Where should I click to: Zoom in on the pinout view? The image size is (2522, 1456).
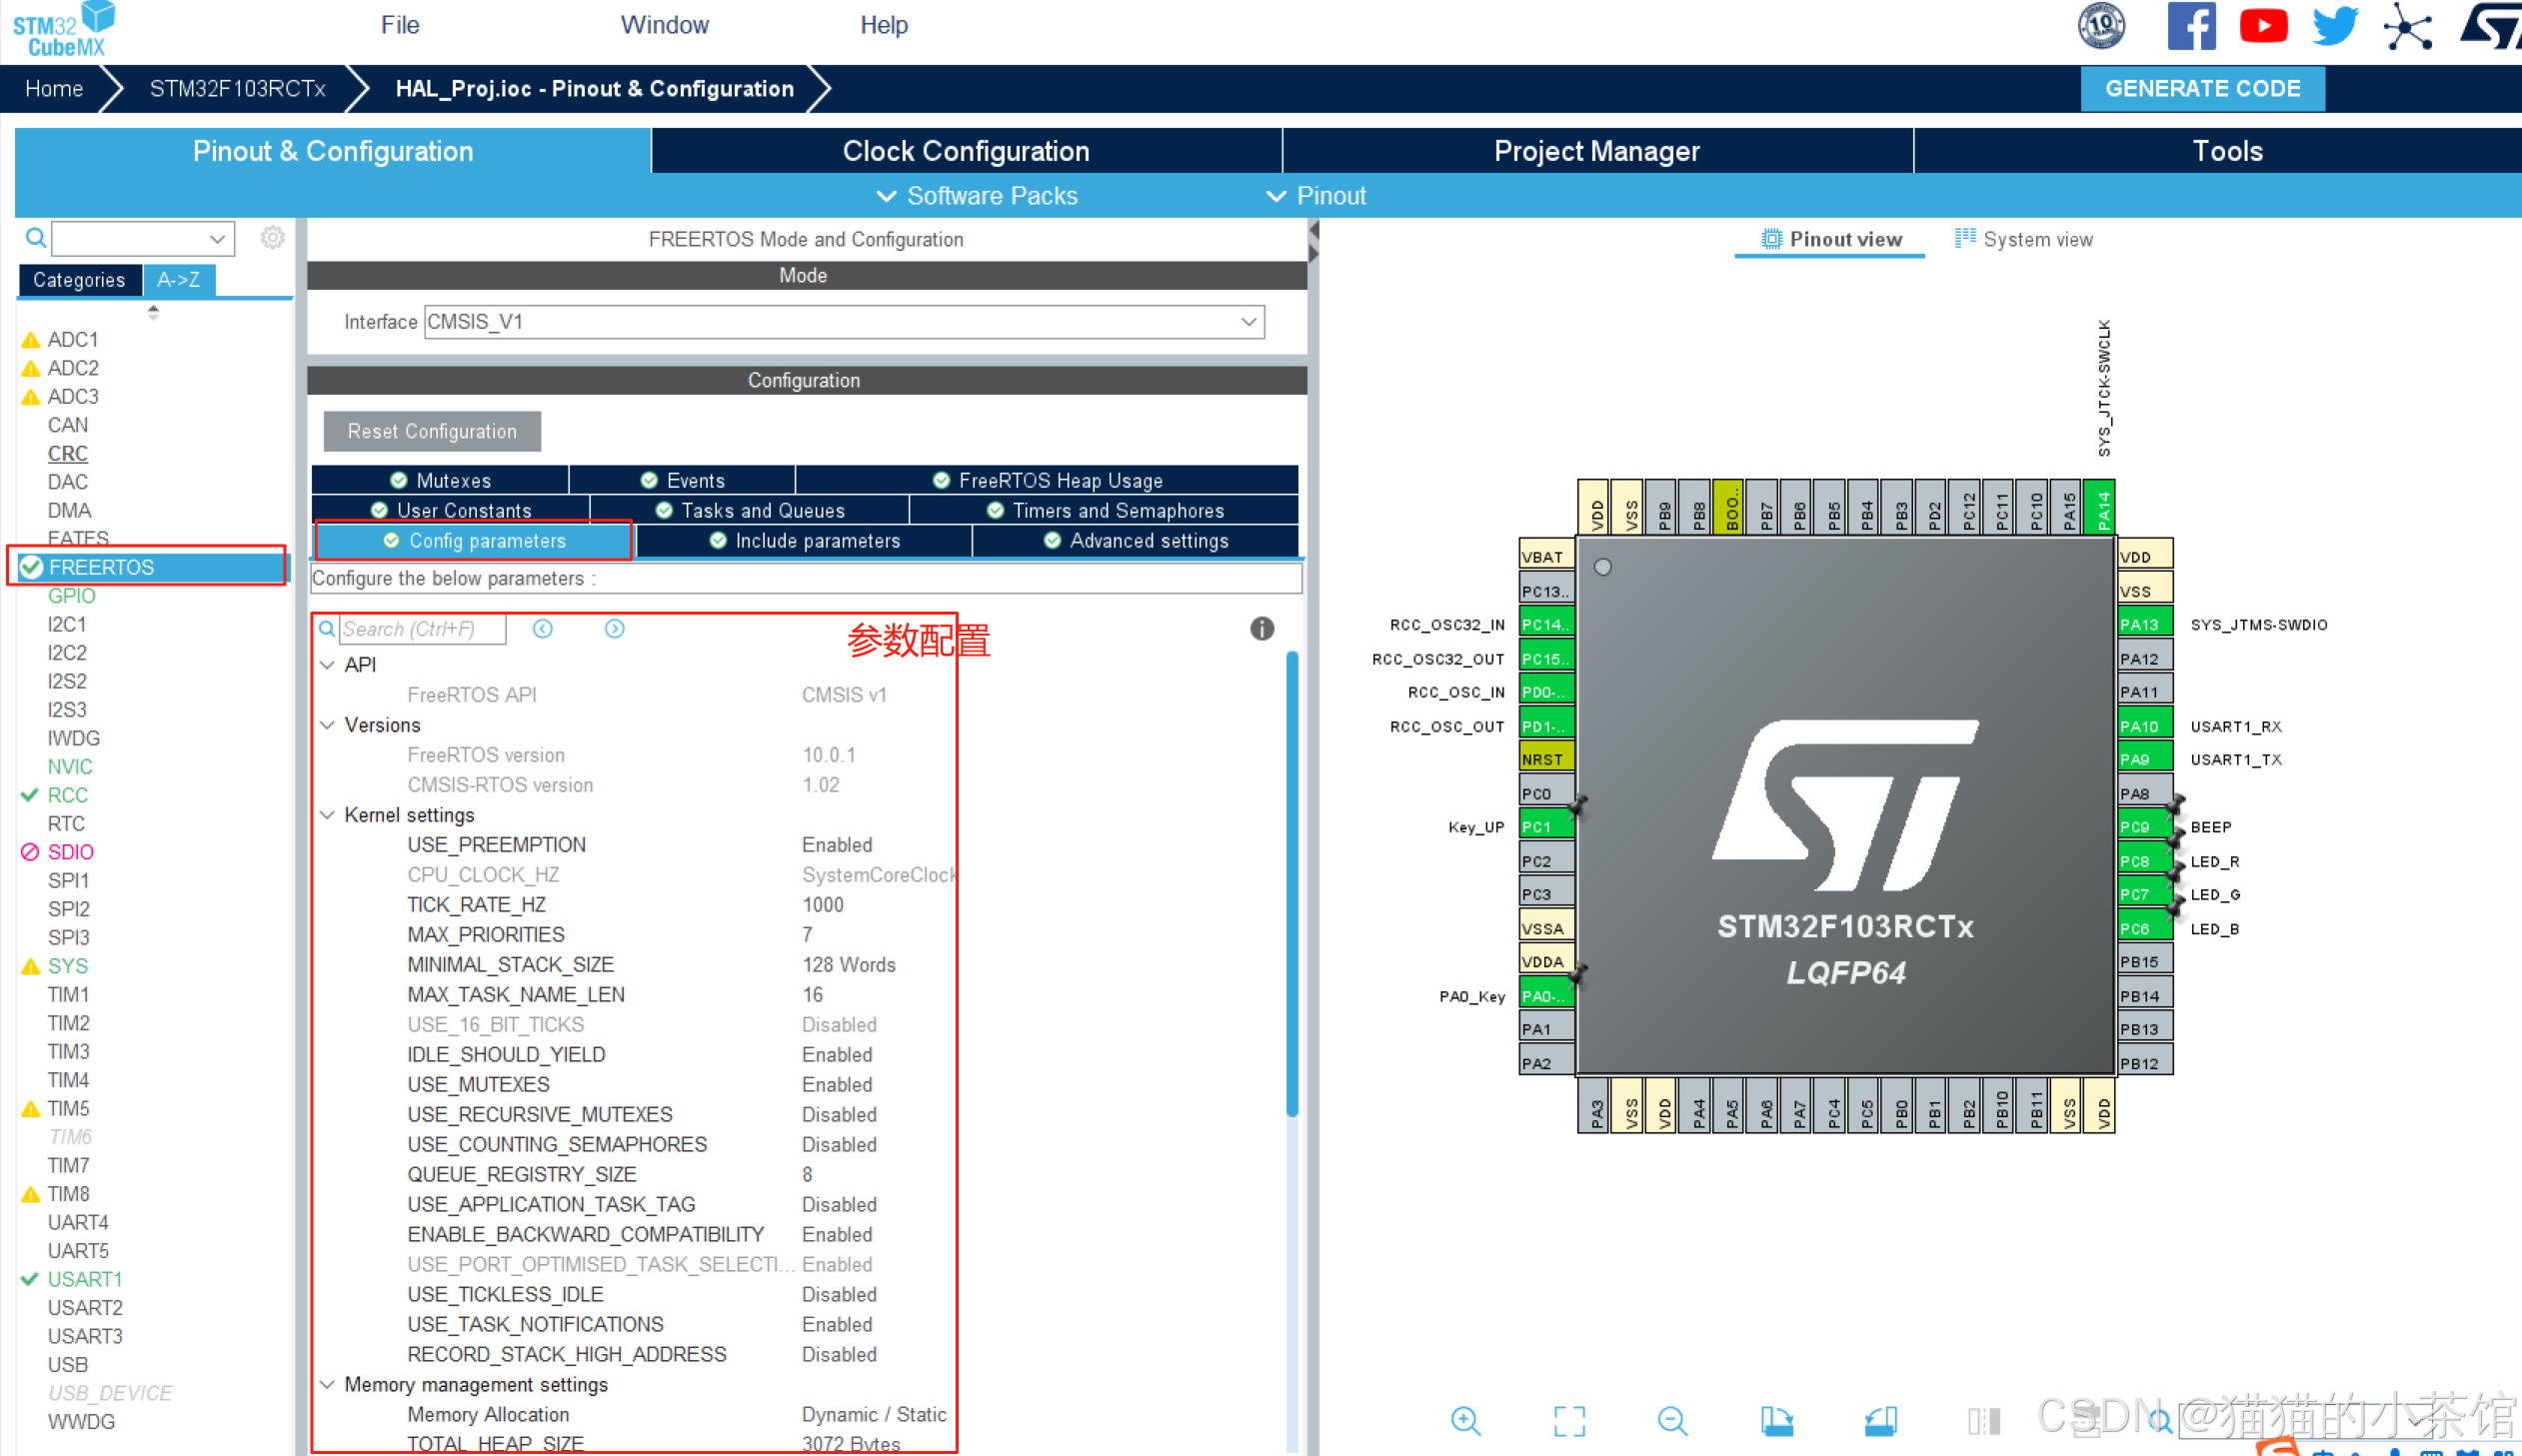pos(1466,1420)
